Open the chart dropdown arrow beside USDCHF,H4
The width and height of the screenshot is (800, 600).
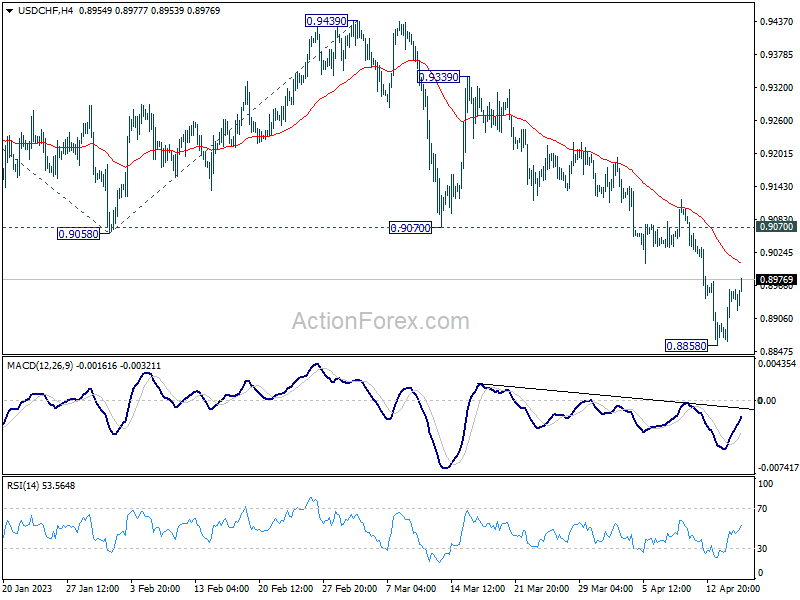click(x=10, y=11)
